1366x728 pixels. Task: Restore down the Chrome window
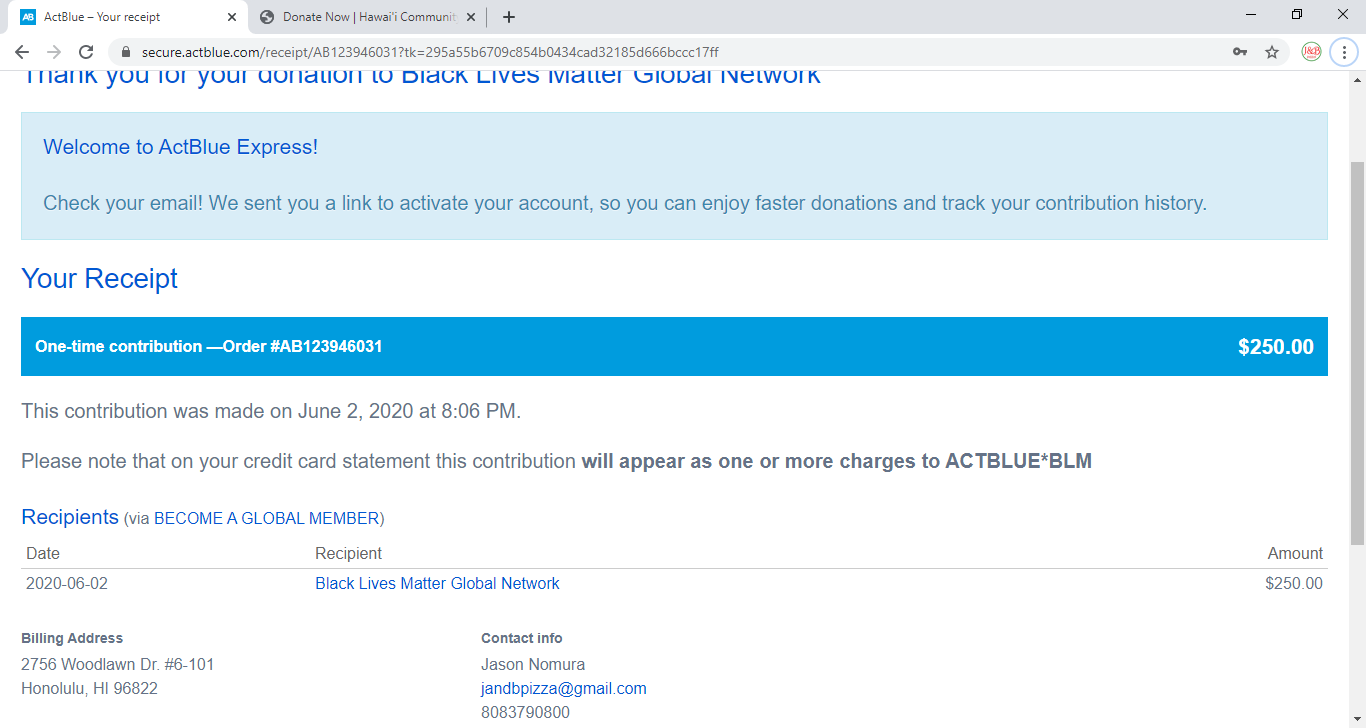click(x=1297, y=14)
